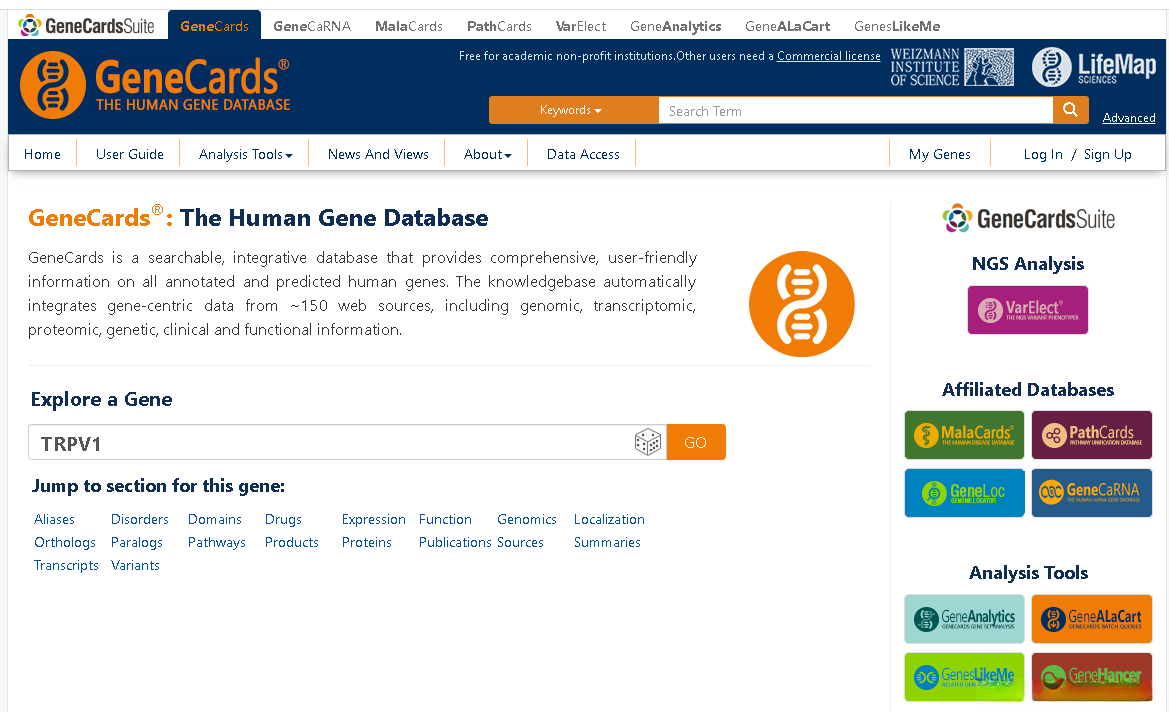Switch to the GeneCaRNA suite tab
This screenshot has width=1169, height=712.
coord(312,26)
